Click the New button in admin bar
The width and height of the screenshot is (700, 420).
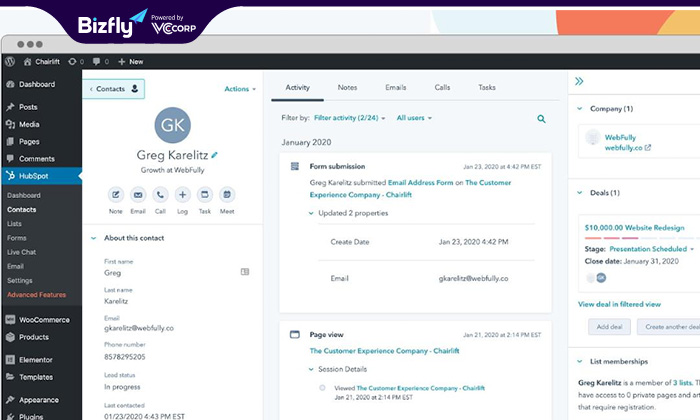pyautogui.click(x=131, y=62)
